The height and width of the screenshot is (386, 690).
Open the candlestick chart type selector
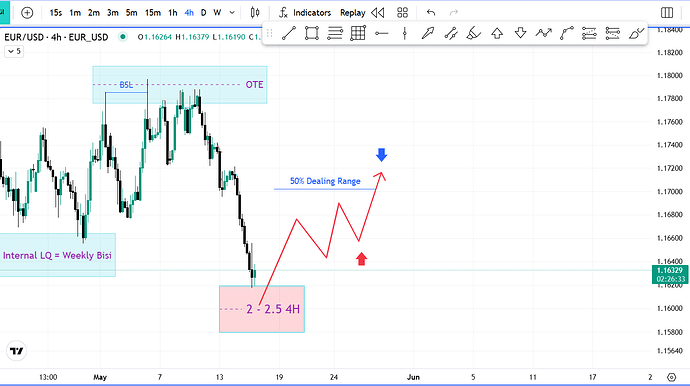click(255, 13)
